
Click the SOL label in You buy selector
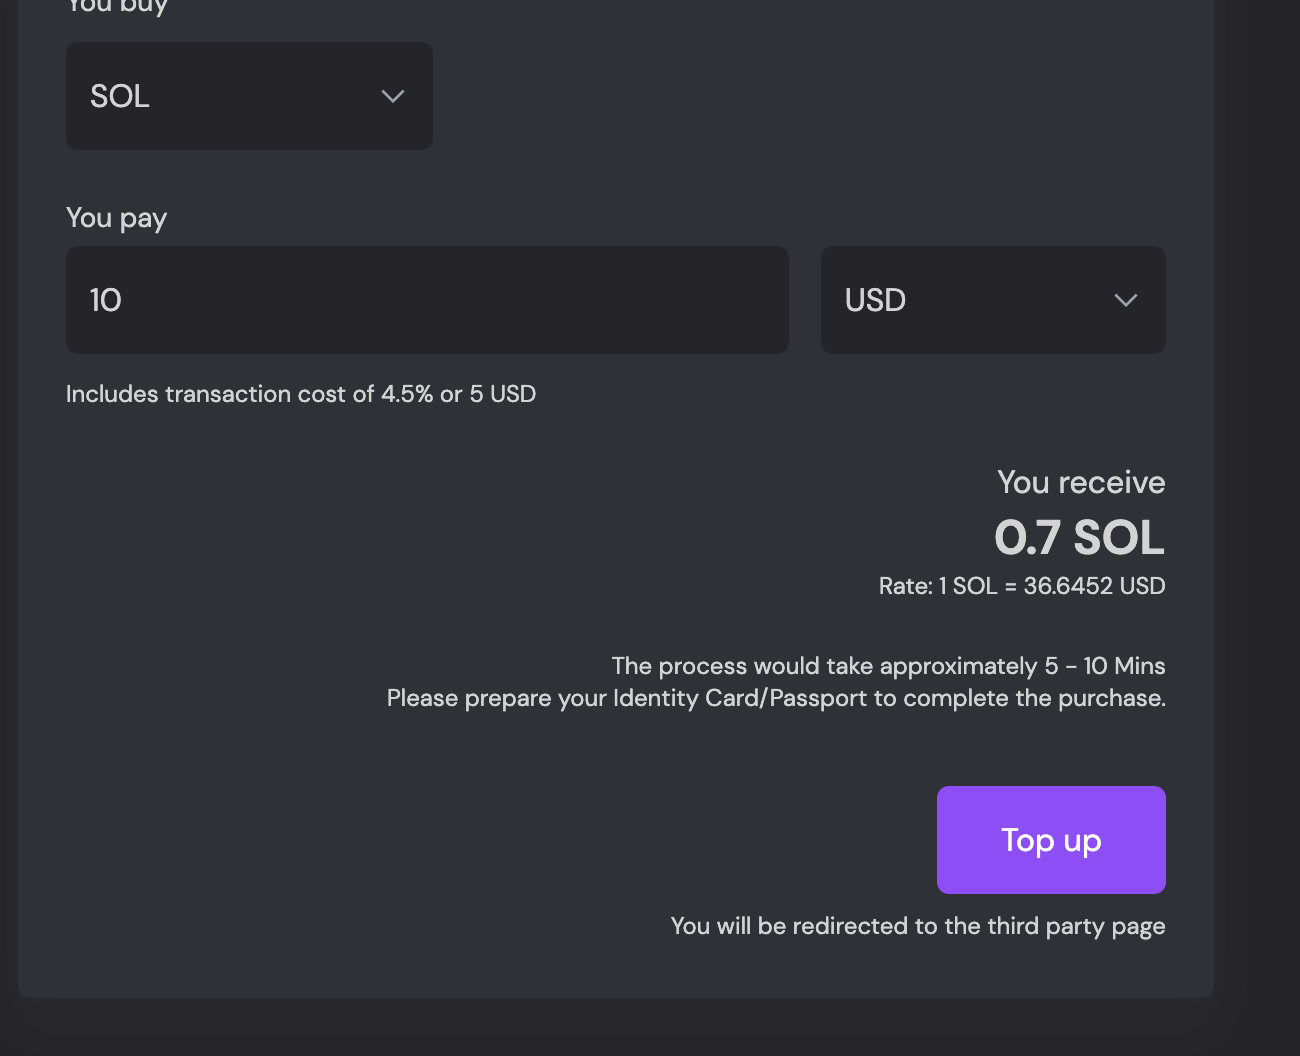pos(119,96)
